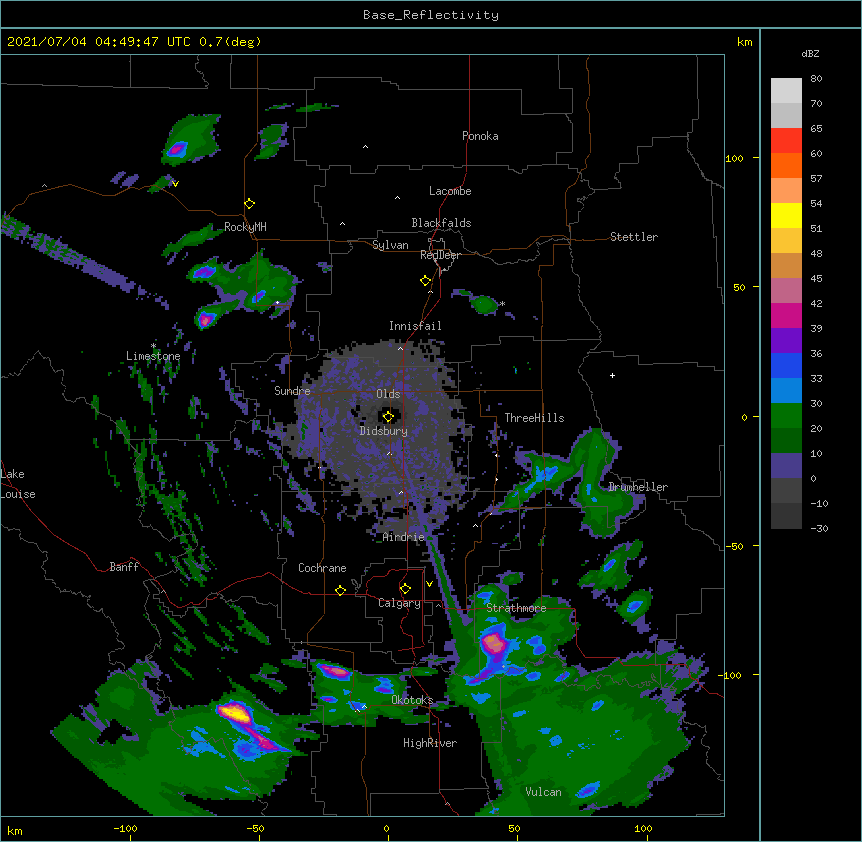
Task: Click the 80 dBZ light gray swatch
Action: (786, 91)
